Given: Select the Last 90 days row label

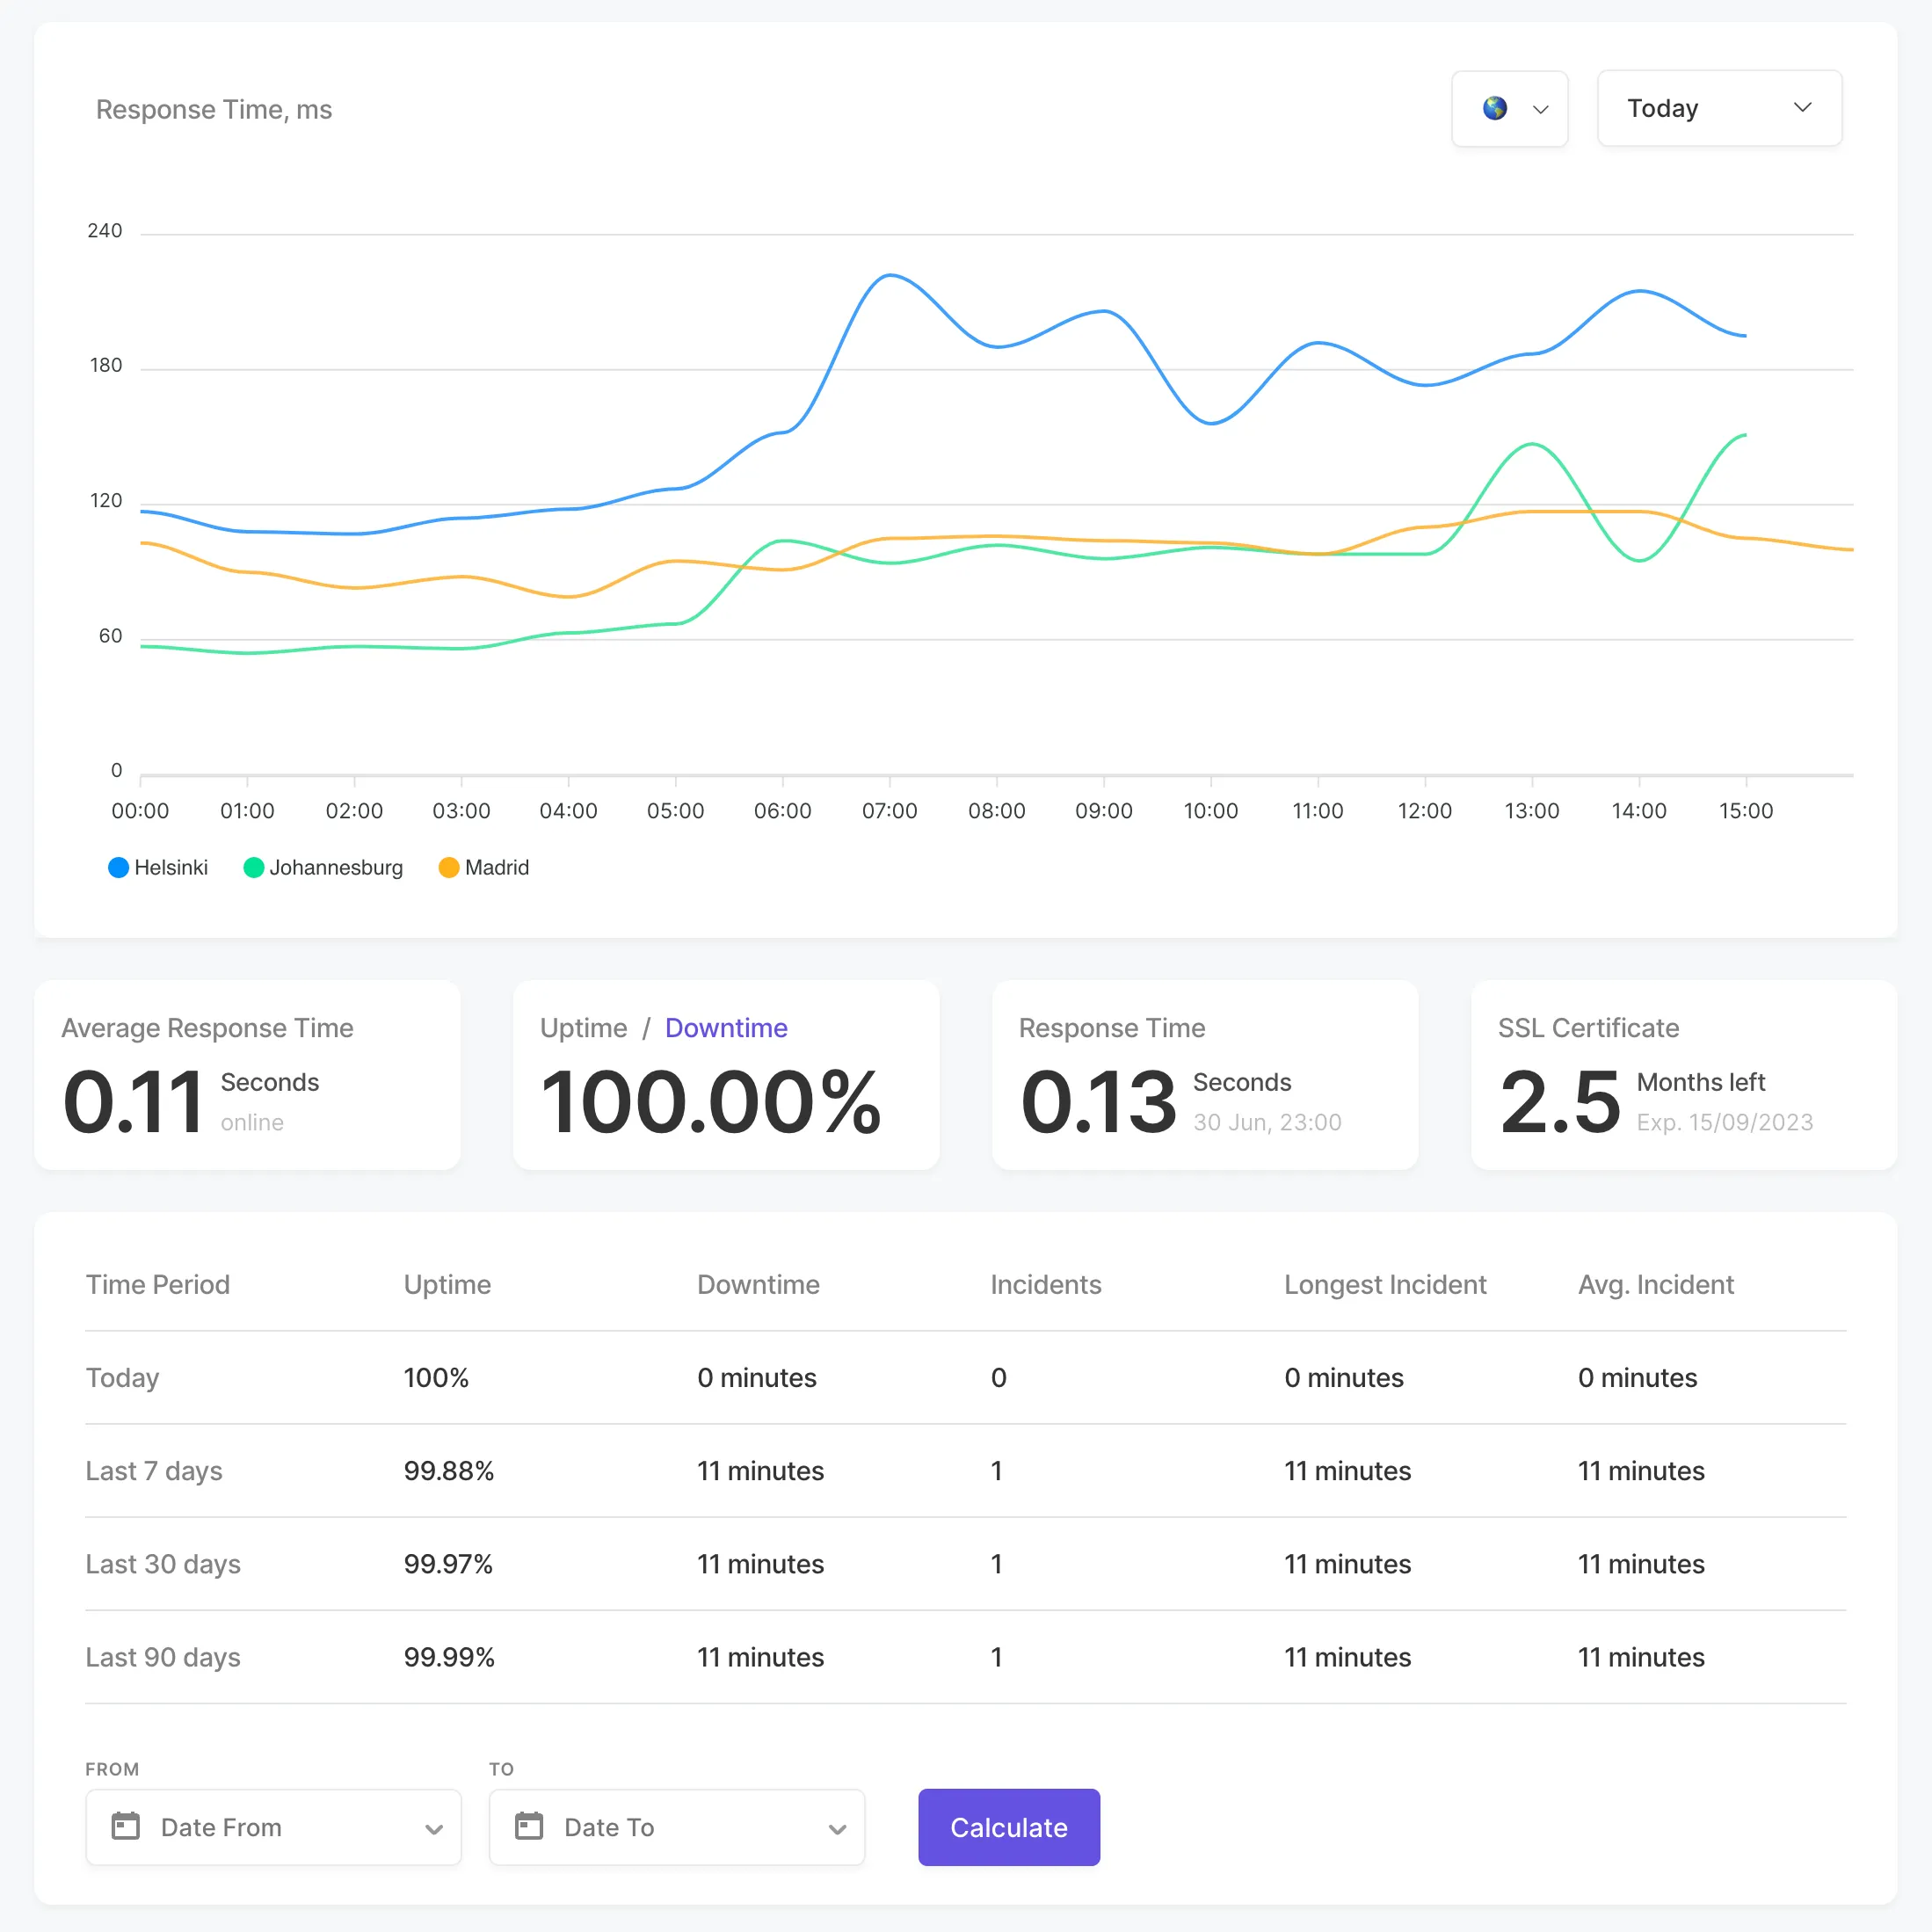Looking at the screenshot, I should click(x=163, y=1657).
